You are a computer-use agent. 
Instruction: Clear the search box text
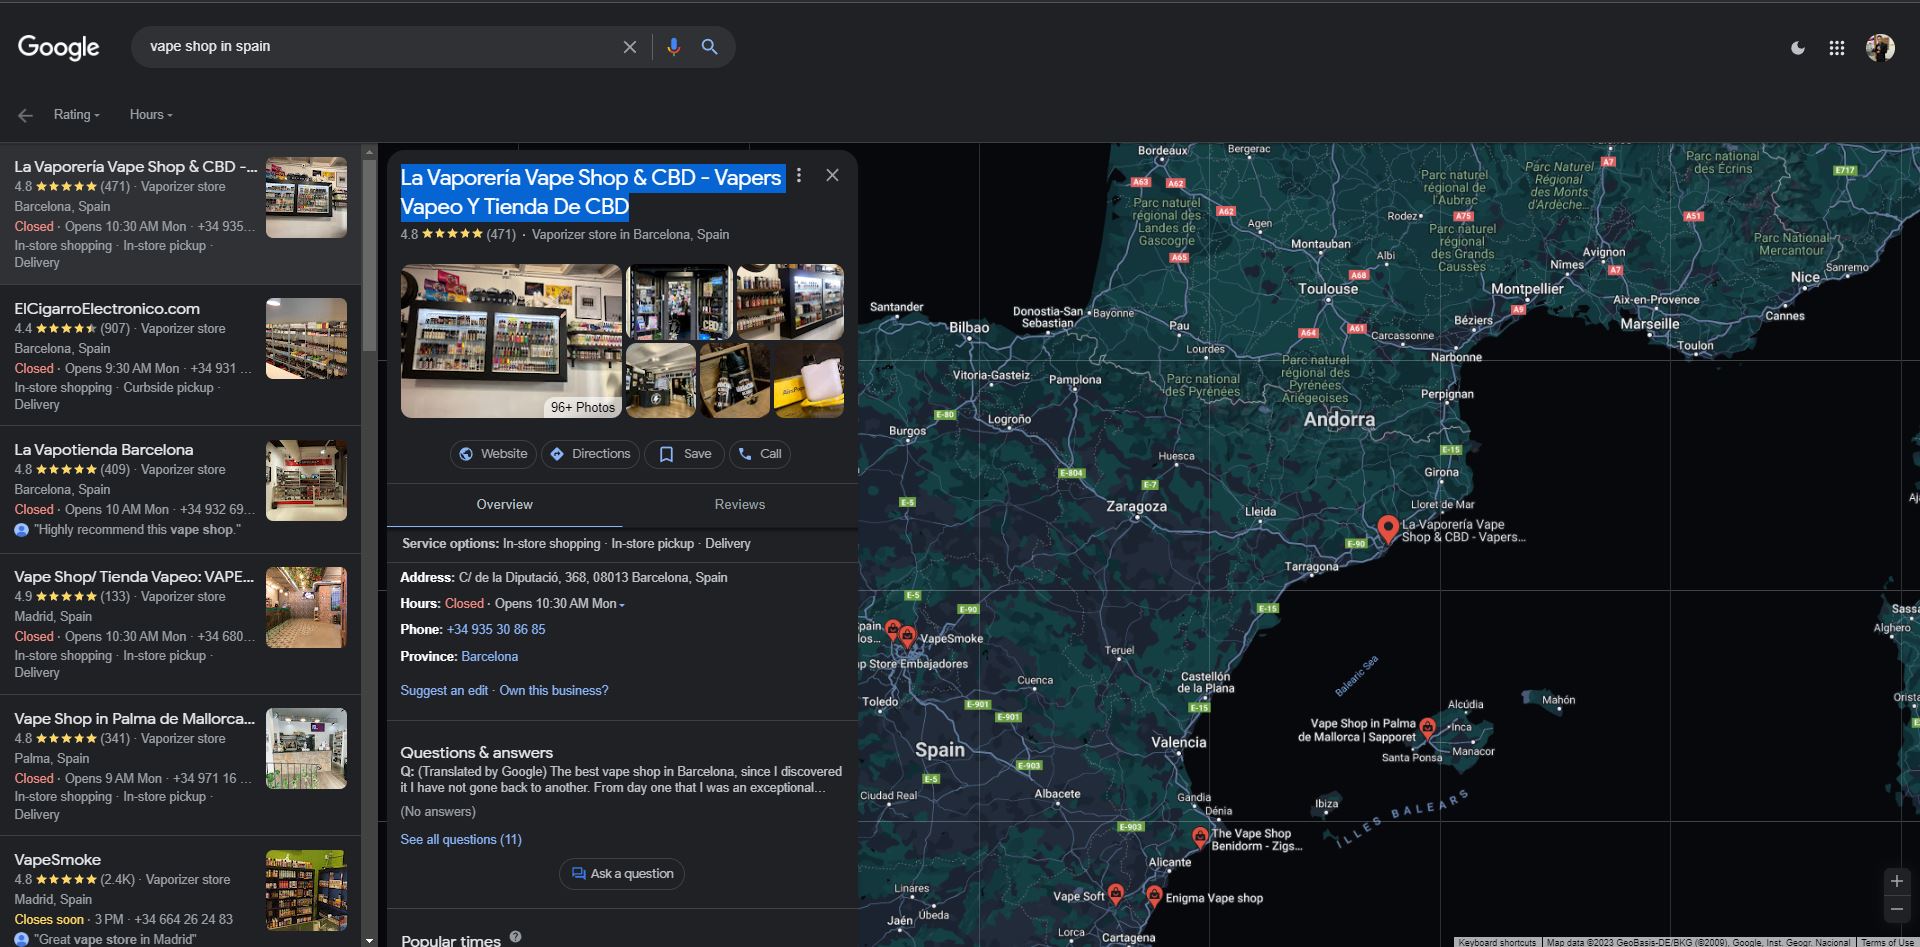(629, 47)
